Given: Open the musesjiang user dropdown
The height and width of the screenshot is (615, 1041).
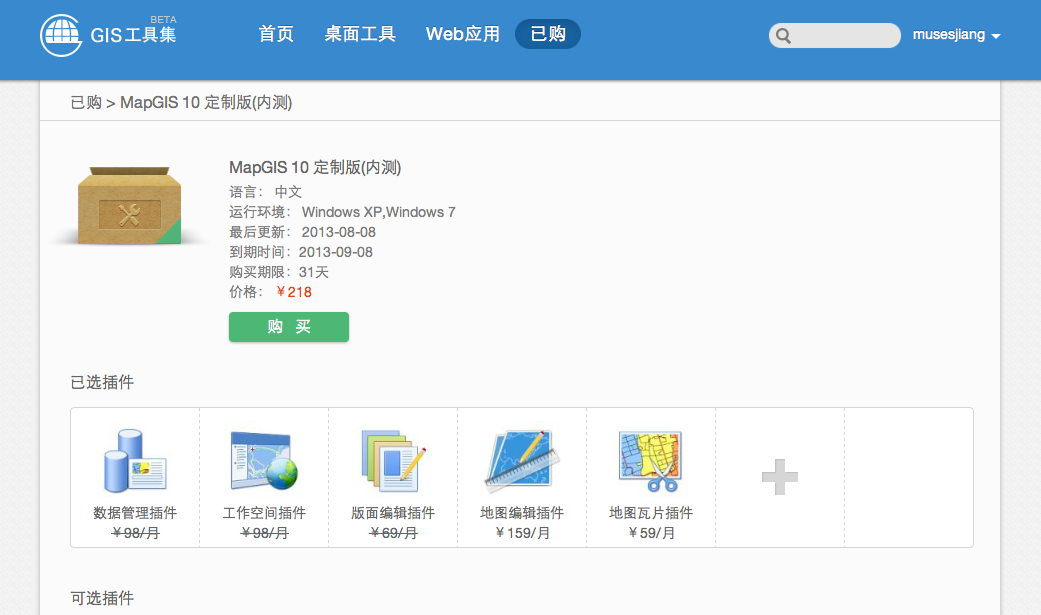Looking at the screenshot, I should tap(956, 35).
